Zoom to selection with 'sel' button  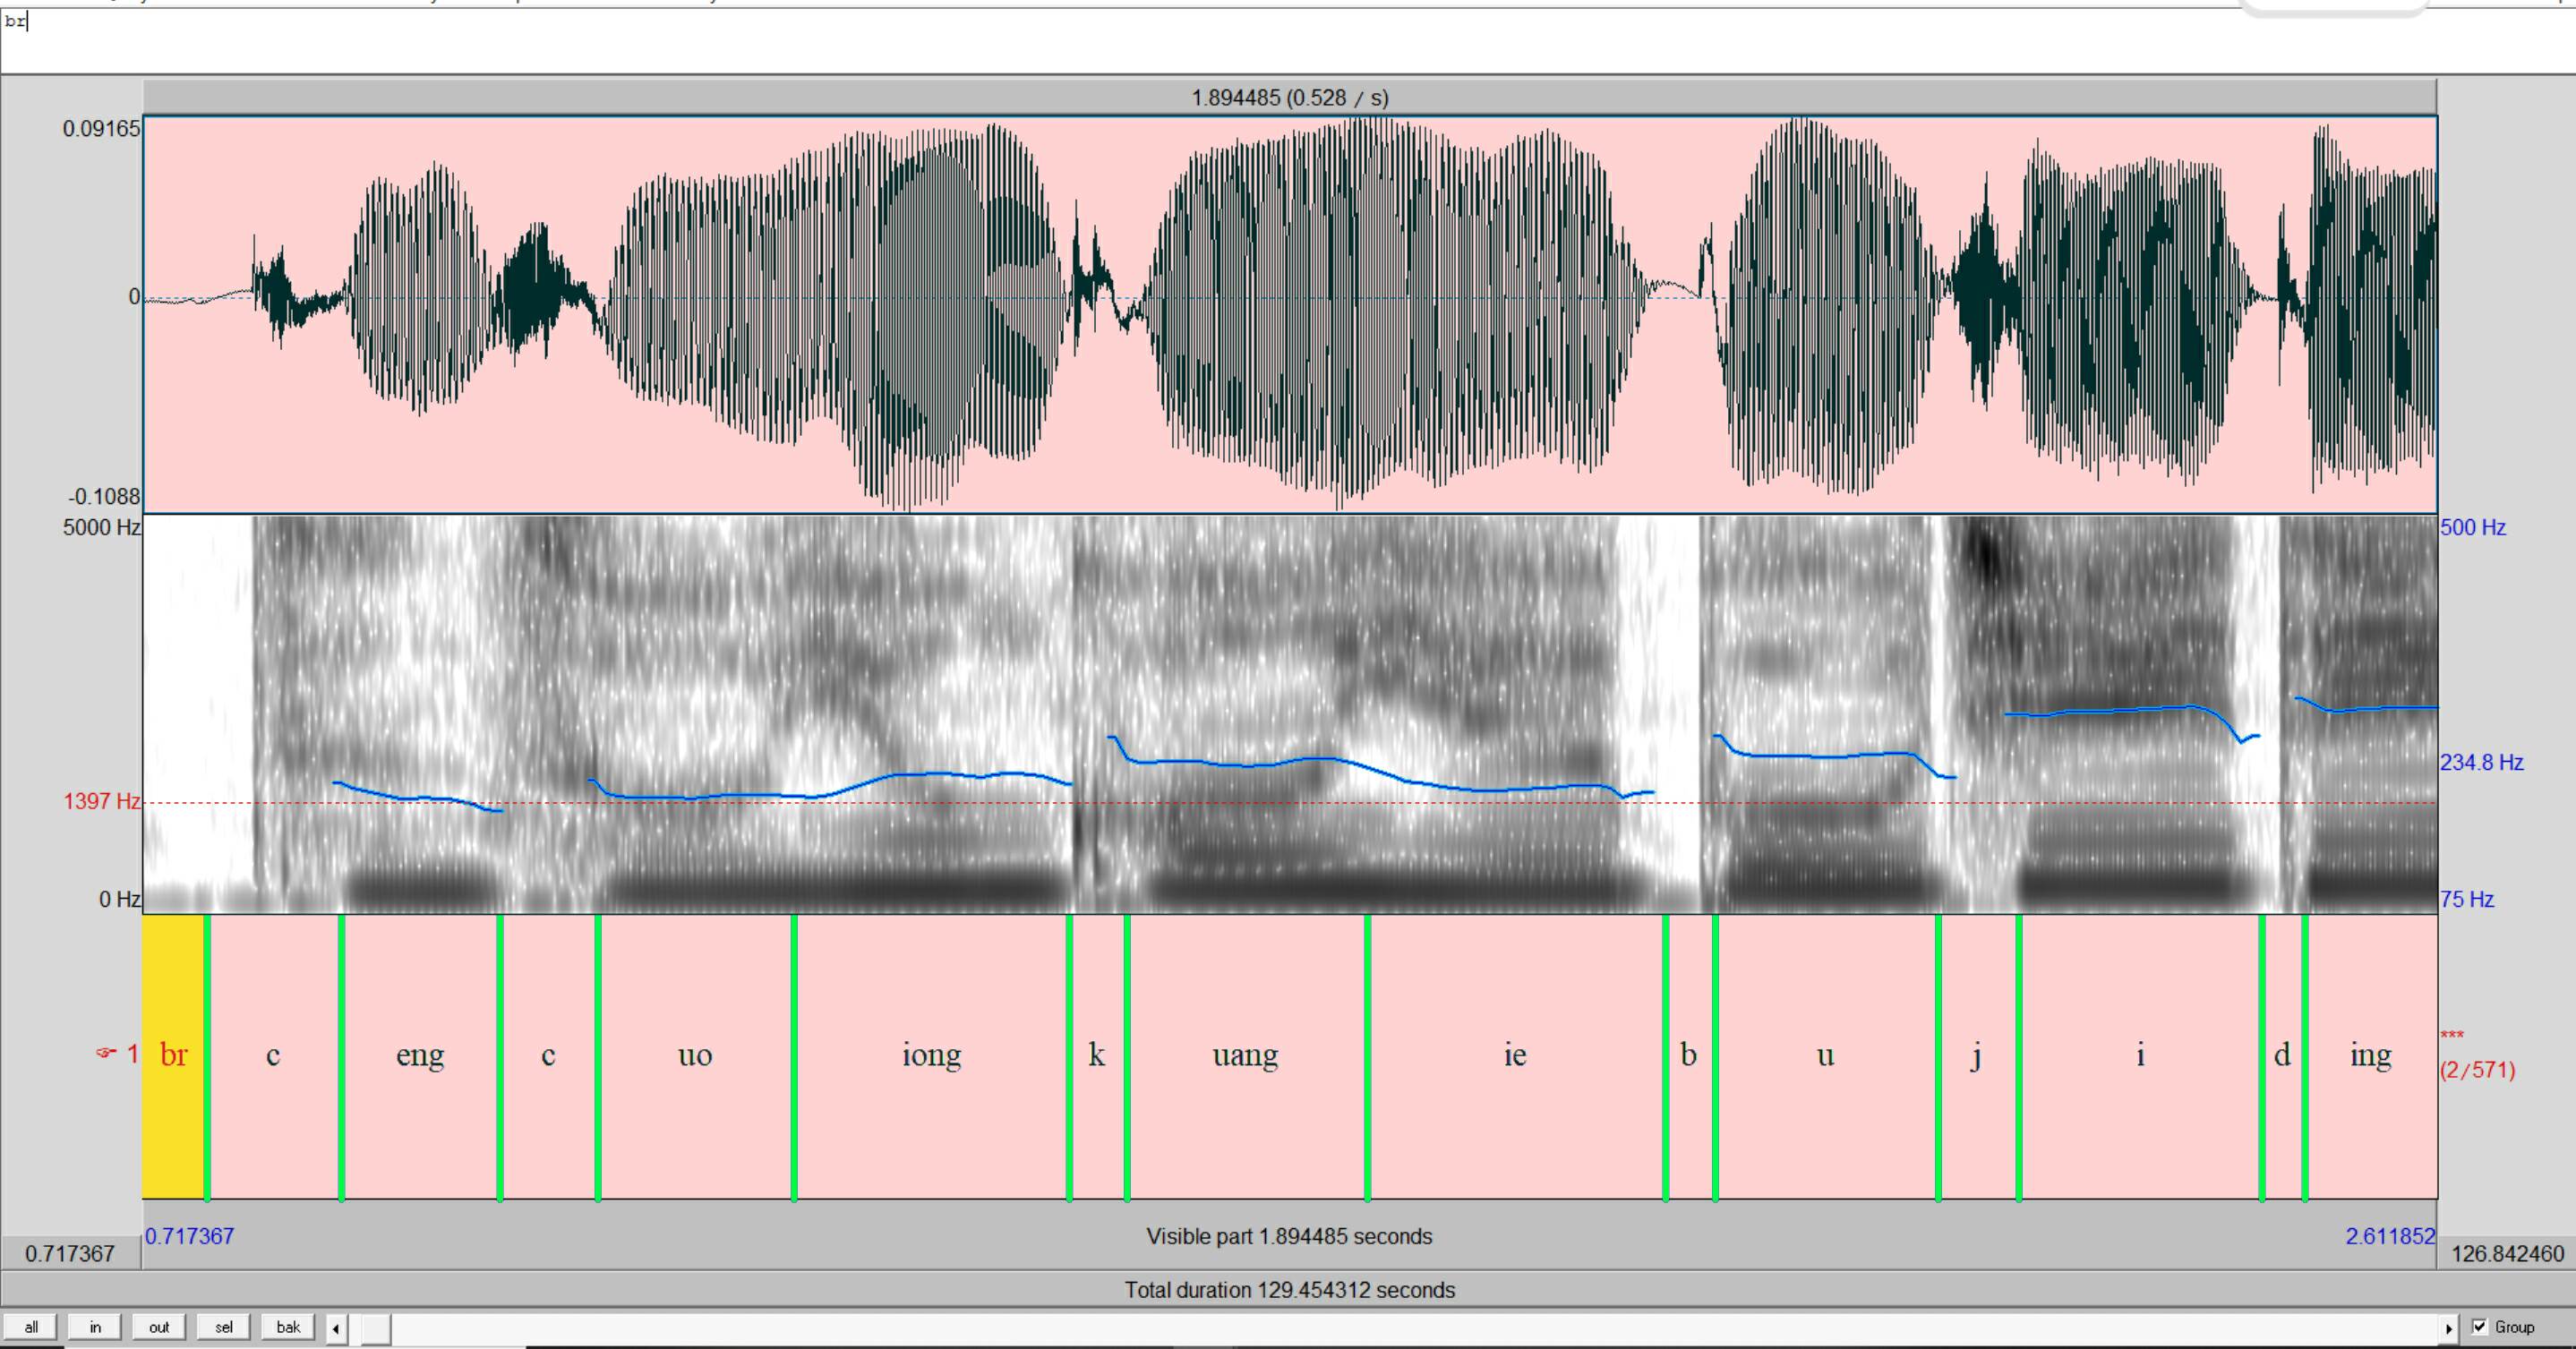coord(224,1327)
